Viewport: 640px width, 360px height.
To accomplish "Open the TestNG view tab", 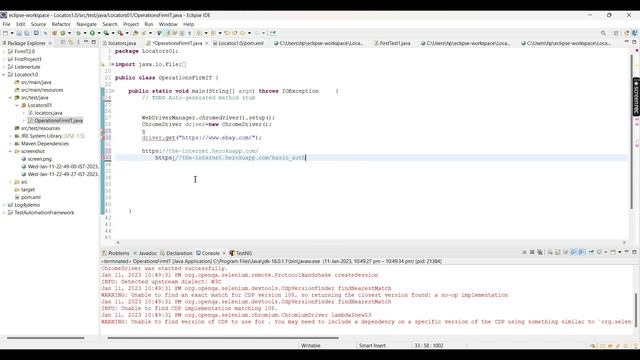I will (241, 253).
